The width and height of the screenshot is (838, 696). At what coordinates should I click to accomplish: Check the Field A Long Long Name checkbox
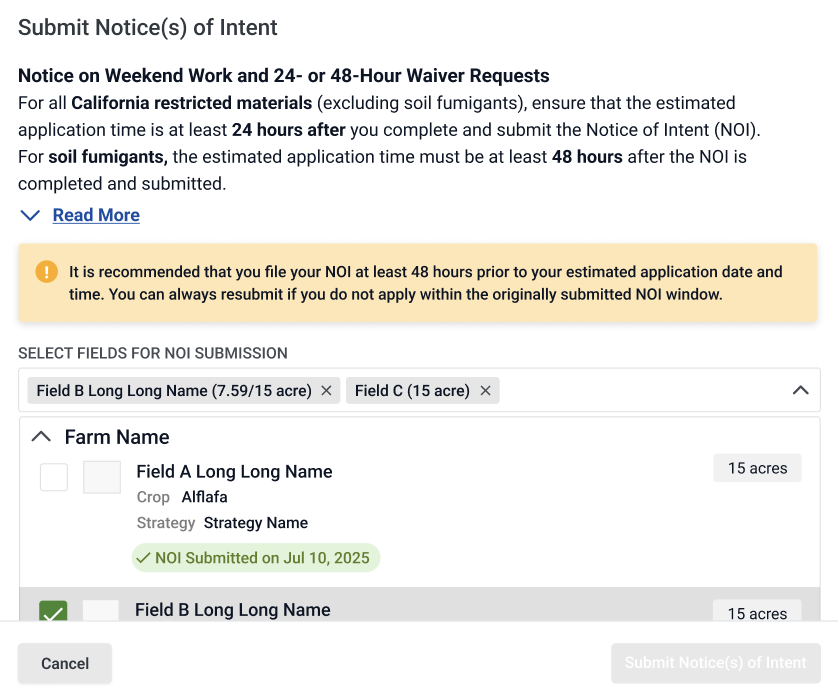click(54, 477)
